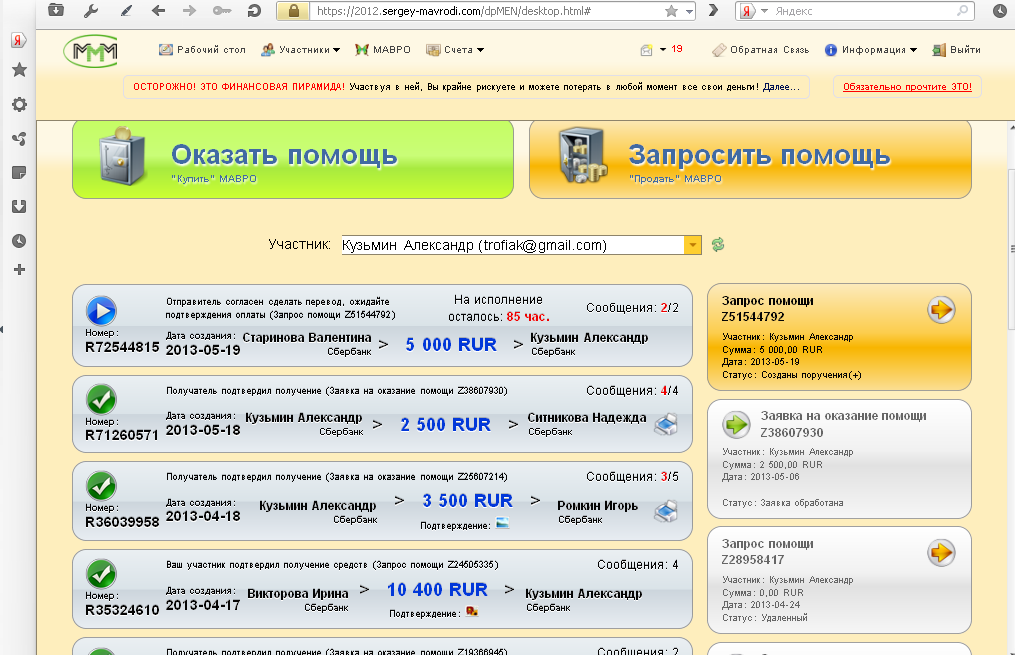Open the wrench settings icon in toolbar

(x=91, y=10)
